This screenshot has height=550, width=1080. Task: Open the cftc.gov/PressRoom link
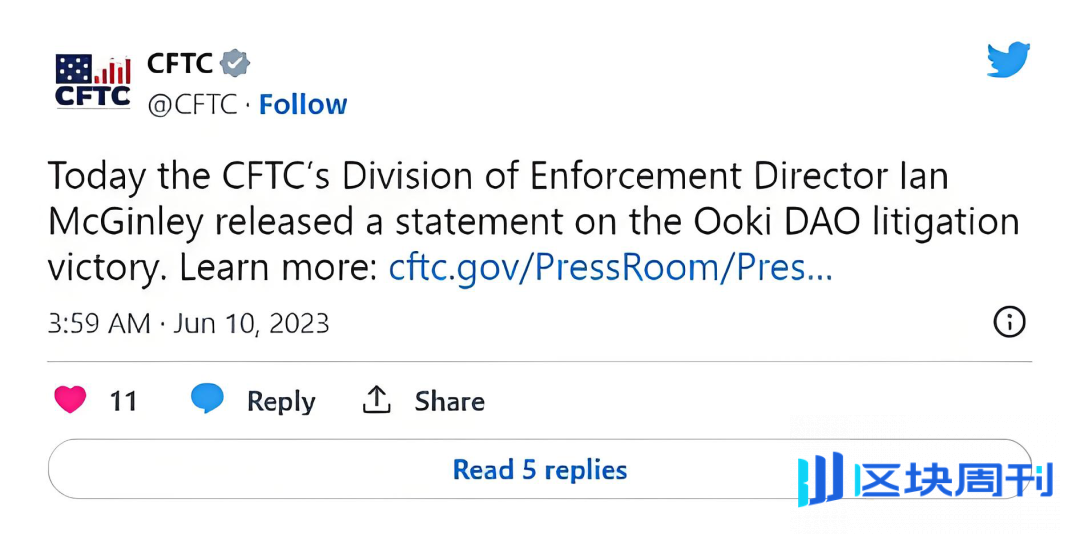click(610, 268)
